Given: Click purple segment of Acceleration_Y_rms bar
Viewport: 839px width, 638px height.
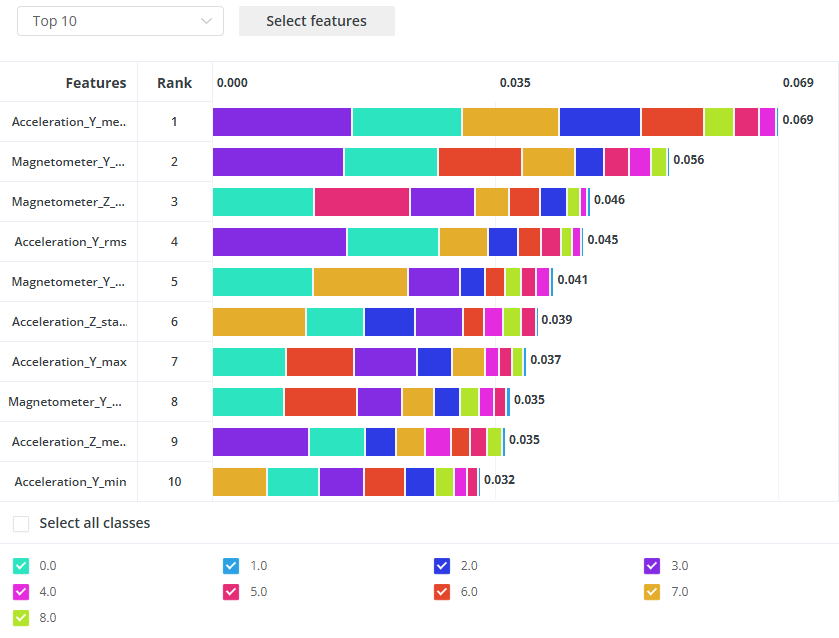Looking at the screenshot, I should pyautogui.click(x=279, y=242).
